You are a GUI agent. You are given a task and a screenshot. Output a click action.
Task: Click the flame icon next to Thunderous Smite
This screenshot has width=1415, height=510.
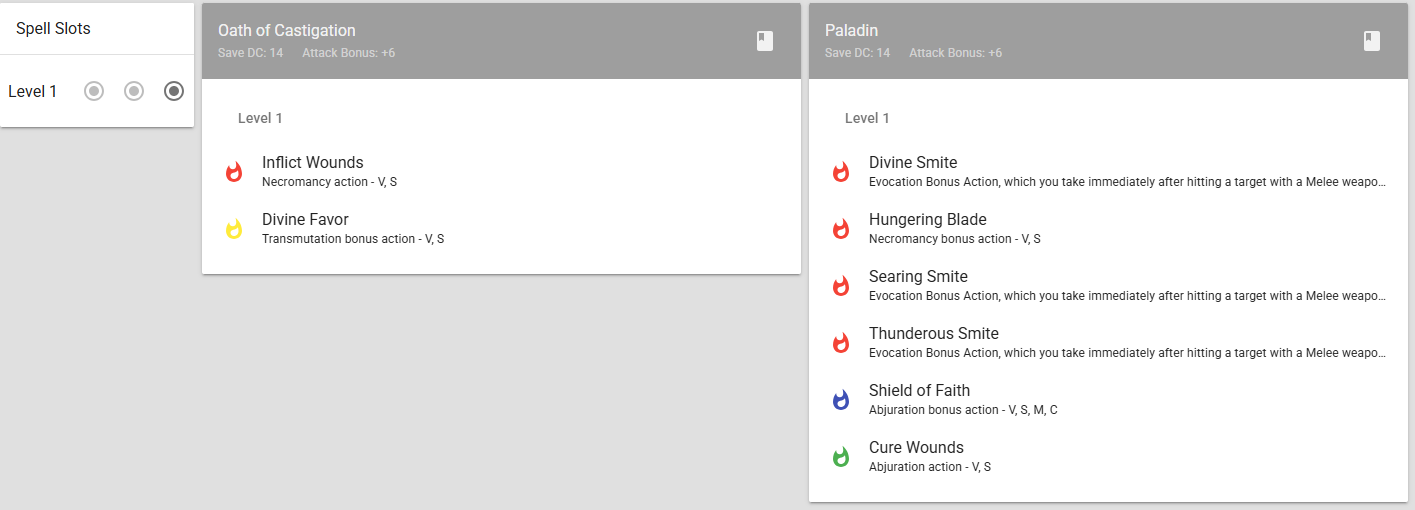[x=841, y=343]
